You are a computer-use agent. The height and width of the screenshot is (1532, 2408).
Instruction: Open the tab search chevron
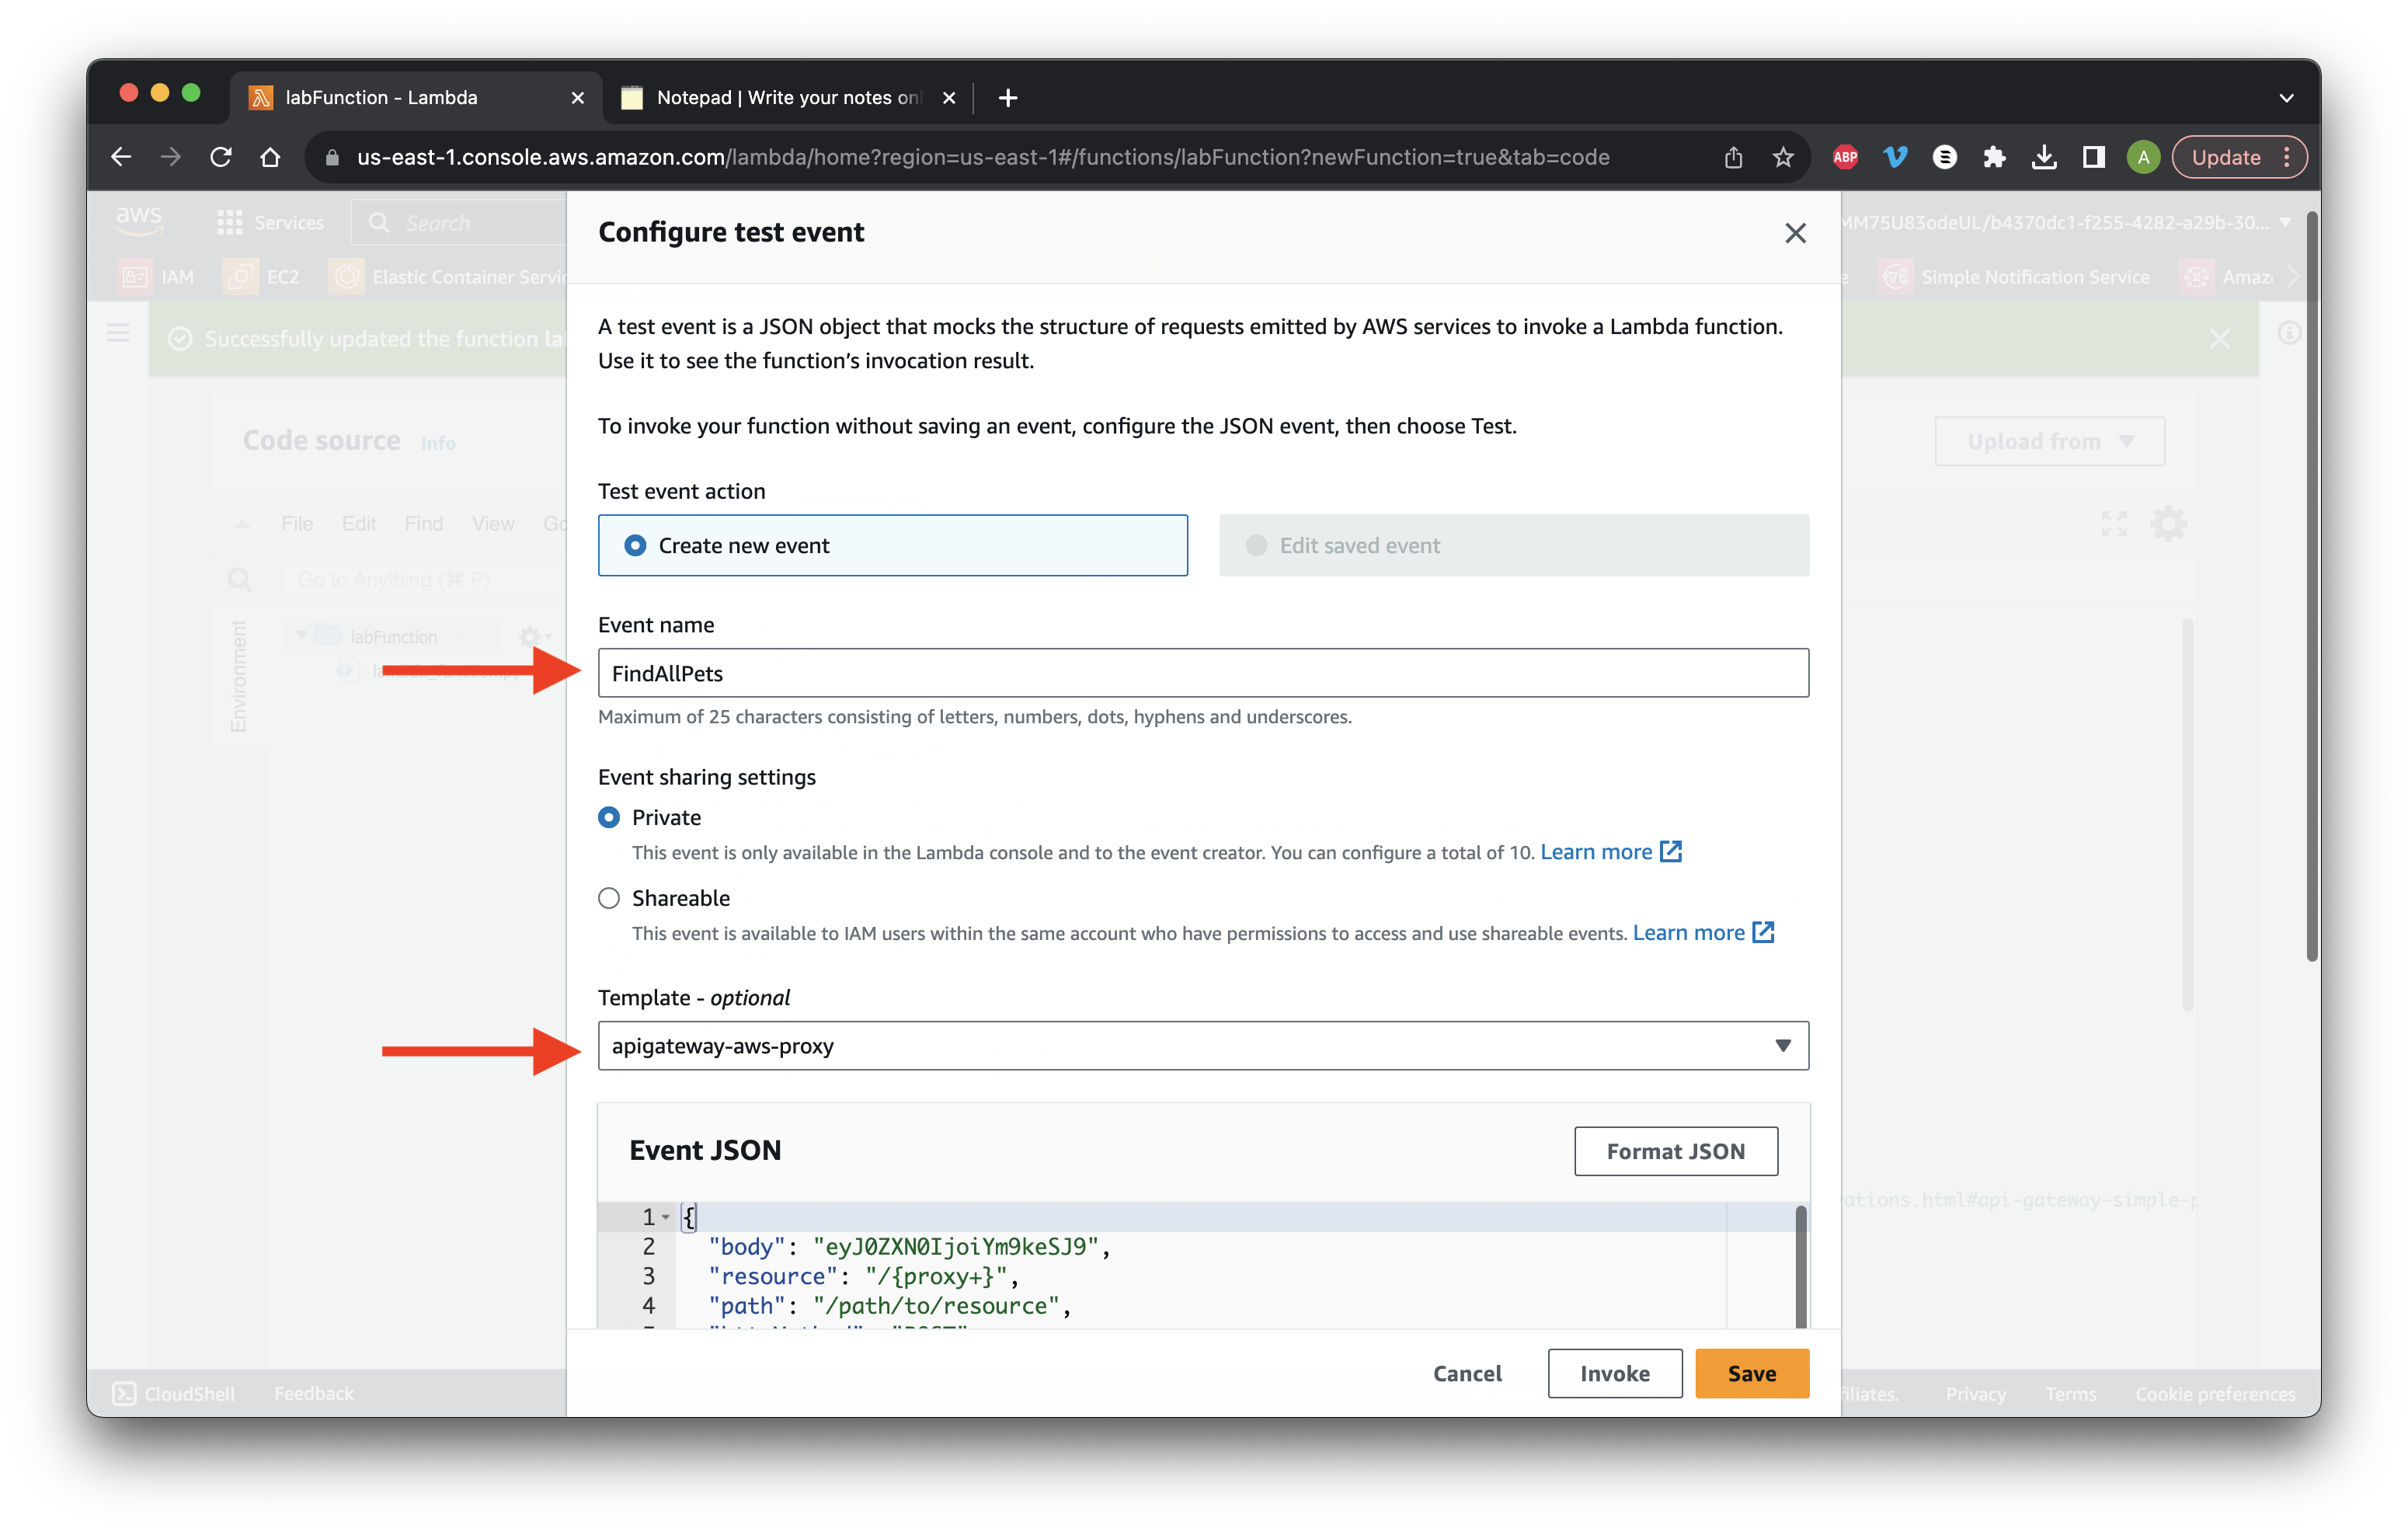(2286, 98)
